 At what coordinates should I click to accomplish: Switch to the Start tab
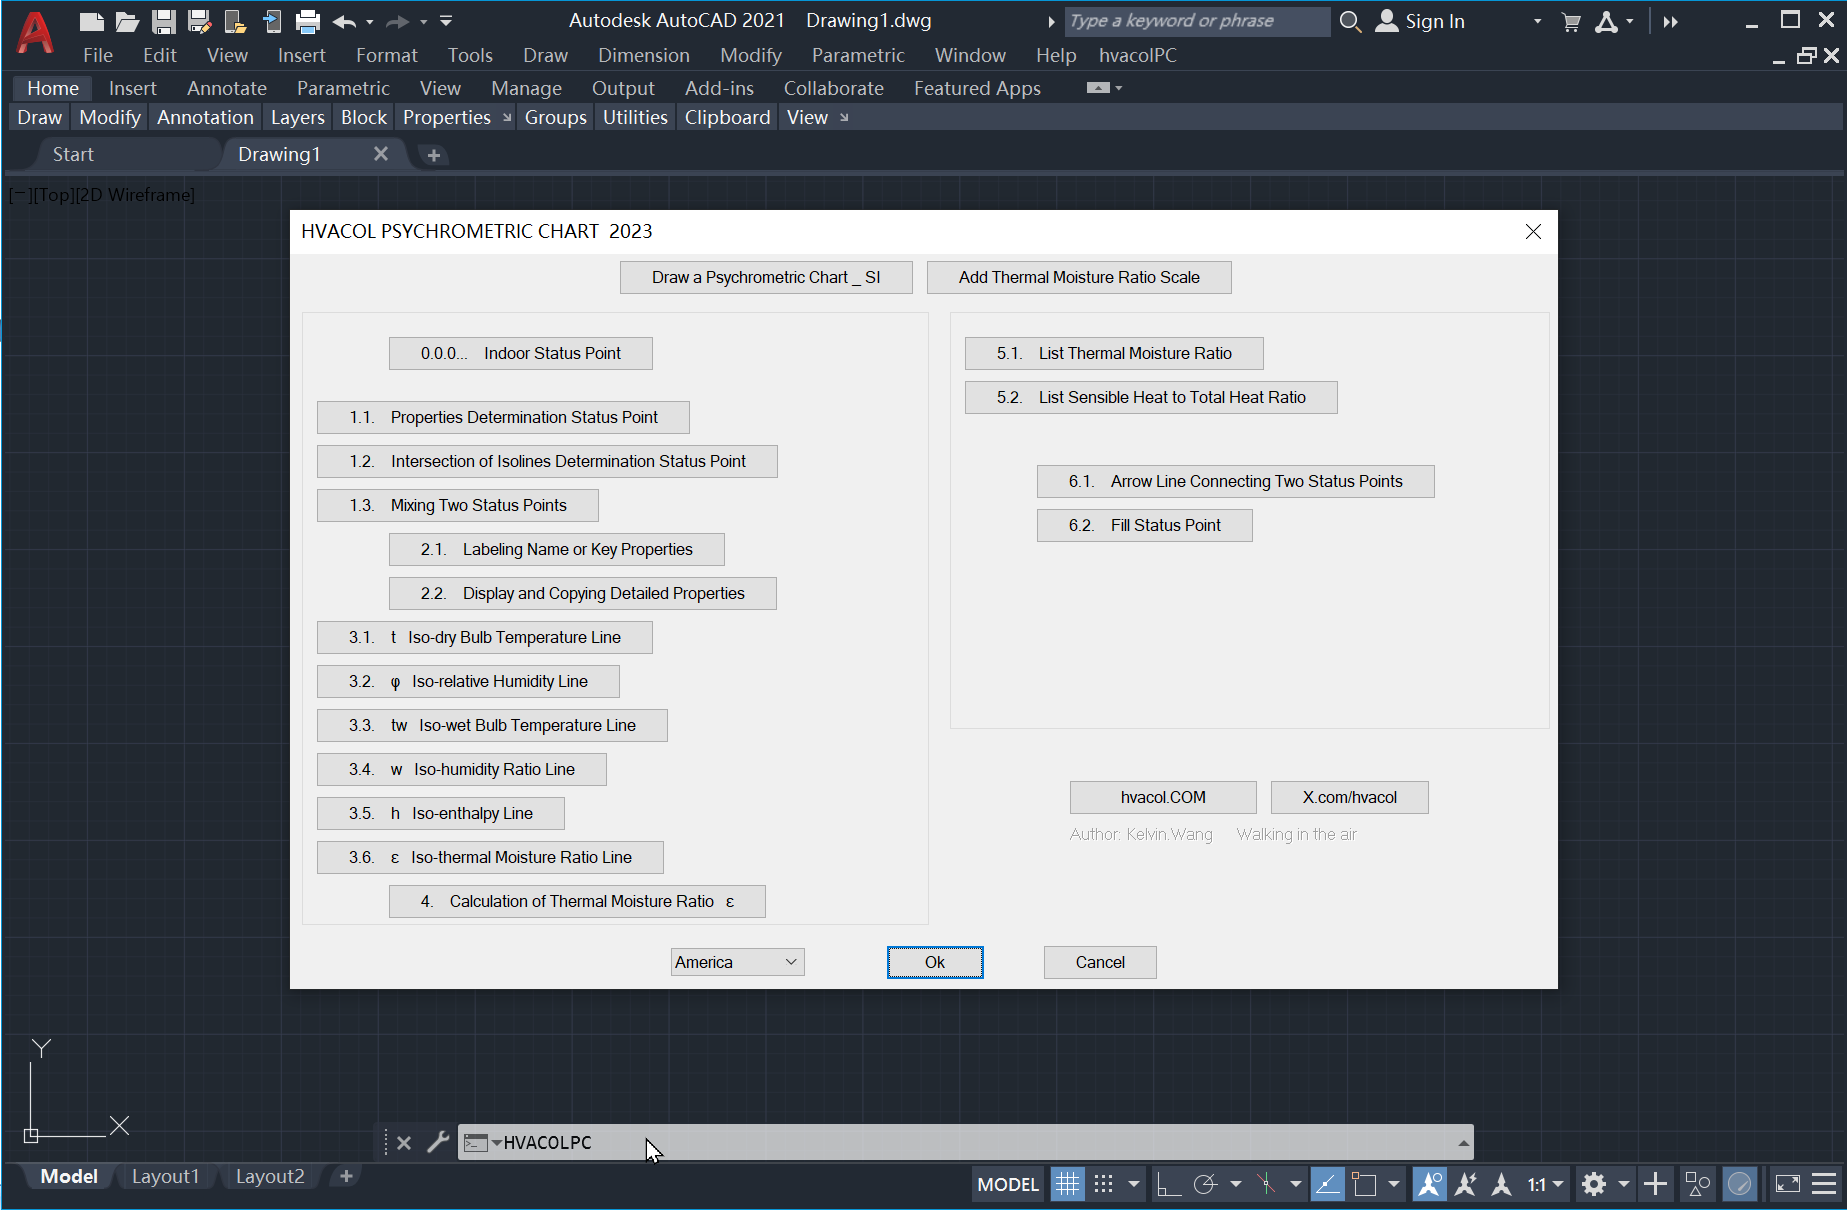pos(73,154)
